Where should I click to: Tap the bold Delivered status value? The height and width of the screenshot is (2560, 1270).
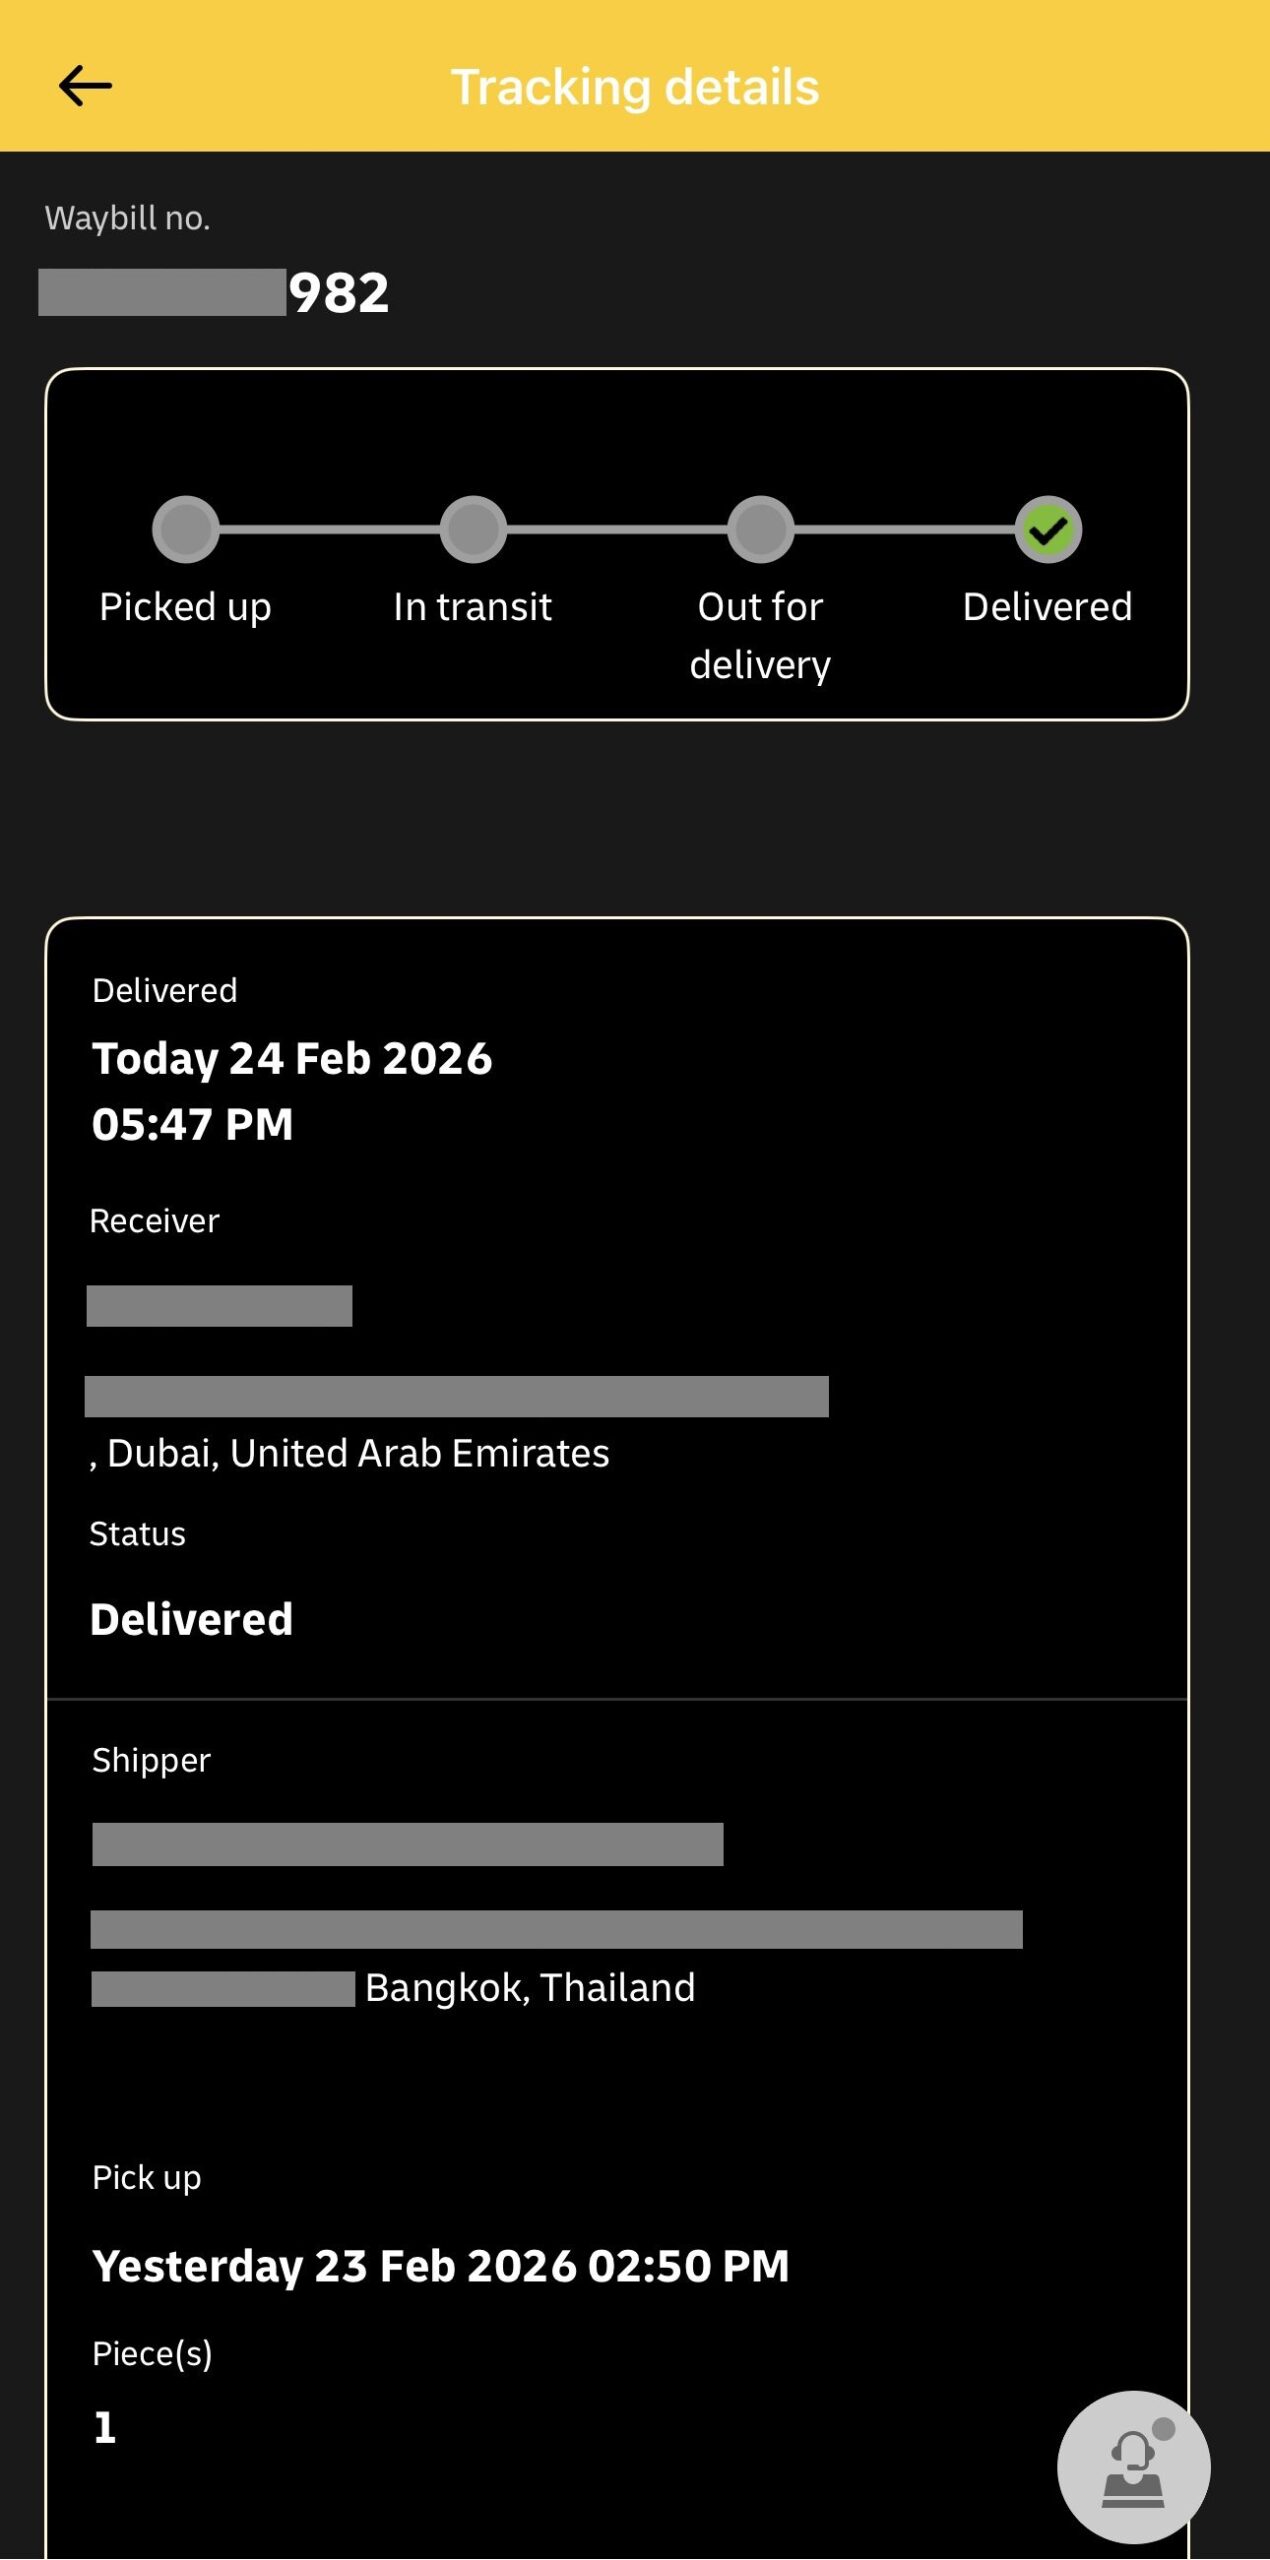[x=191, y=1619]
